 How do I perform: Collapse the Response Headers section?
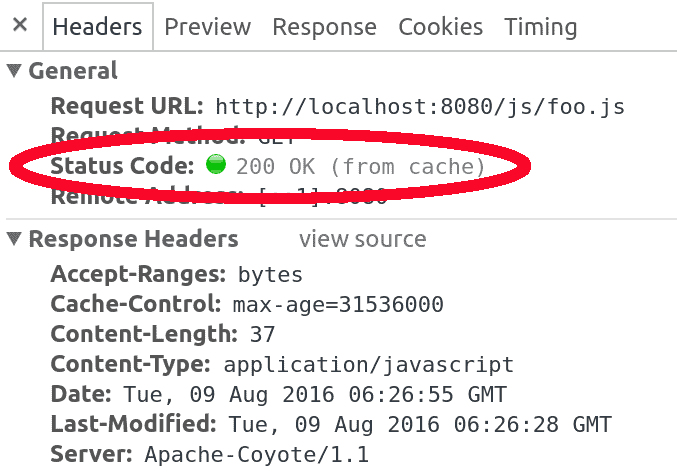point(14,240)
